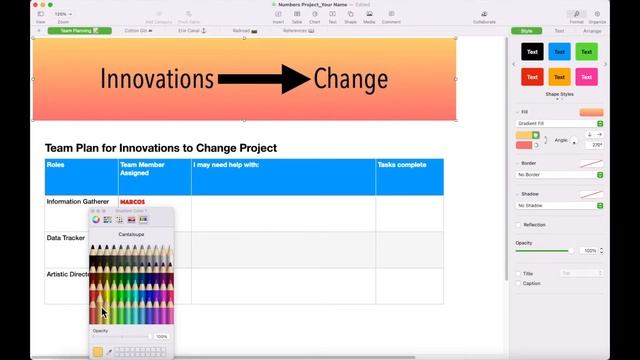Insert a Text box from toolbar
The width and height of the screenshot is (640, 360).
point(333,14)
